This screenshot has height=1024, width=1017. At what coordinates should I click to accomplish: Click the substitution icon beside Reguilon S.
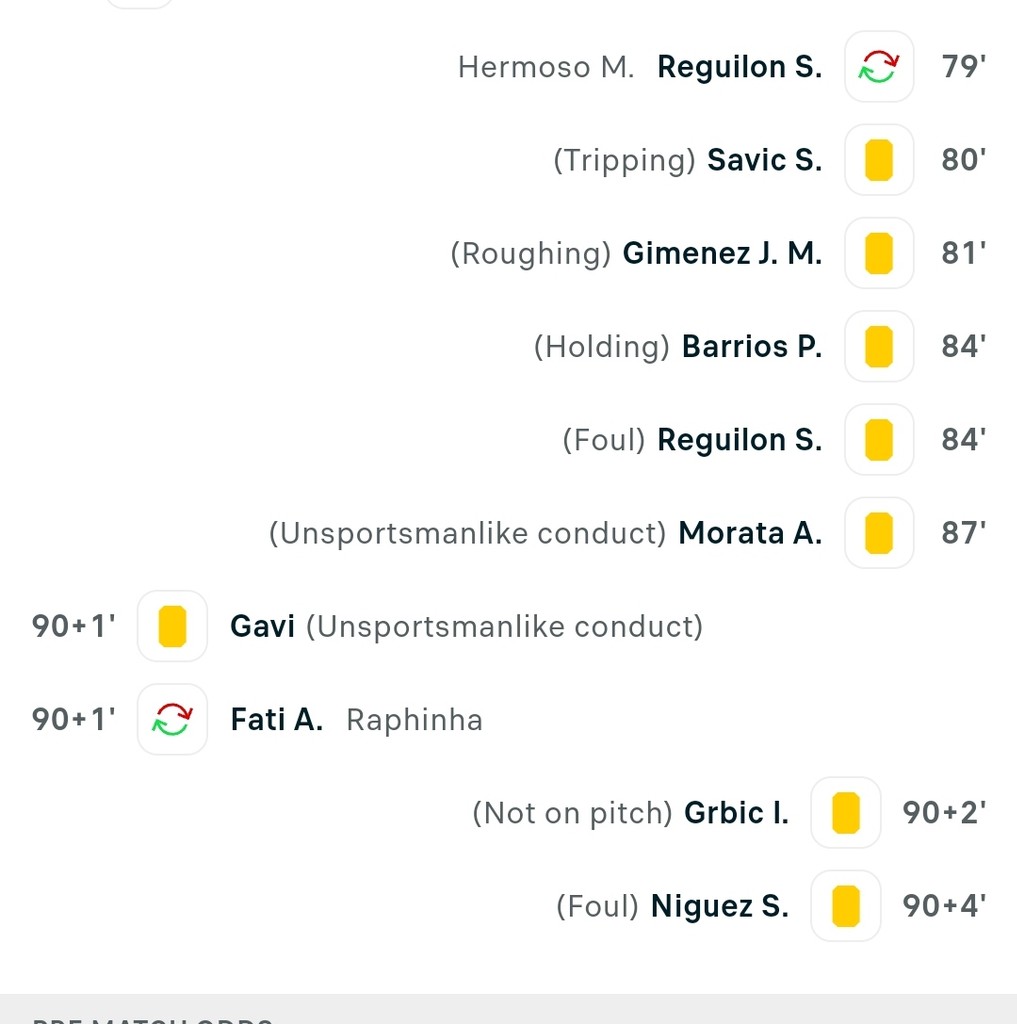pyautogui.click(x=878, y=67)
